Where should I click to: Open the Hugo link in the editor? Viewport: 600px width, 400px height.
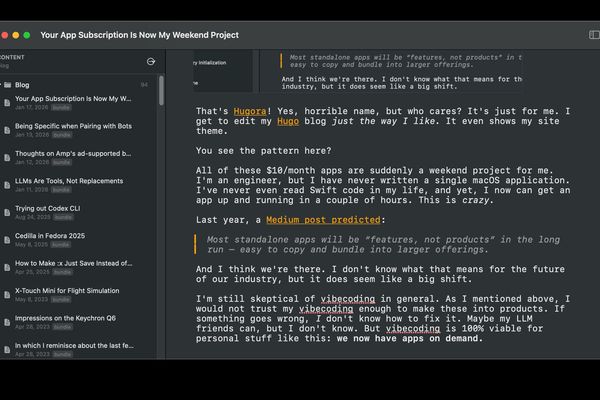point(288,121)
